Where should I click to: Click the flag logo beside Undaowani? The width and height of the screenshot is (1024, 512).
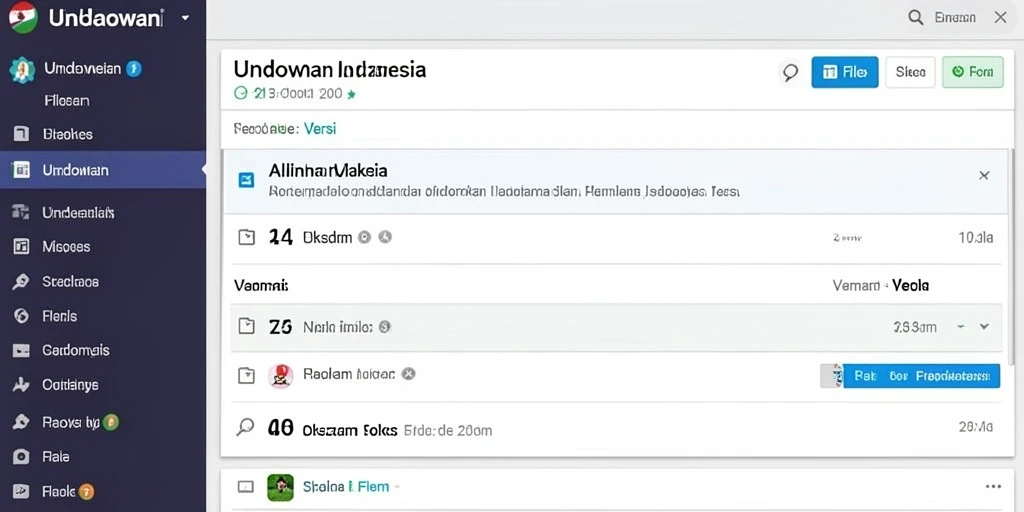[x=24, y=17]
